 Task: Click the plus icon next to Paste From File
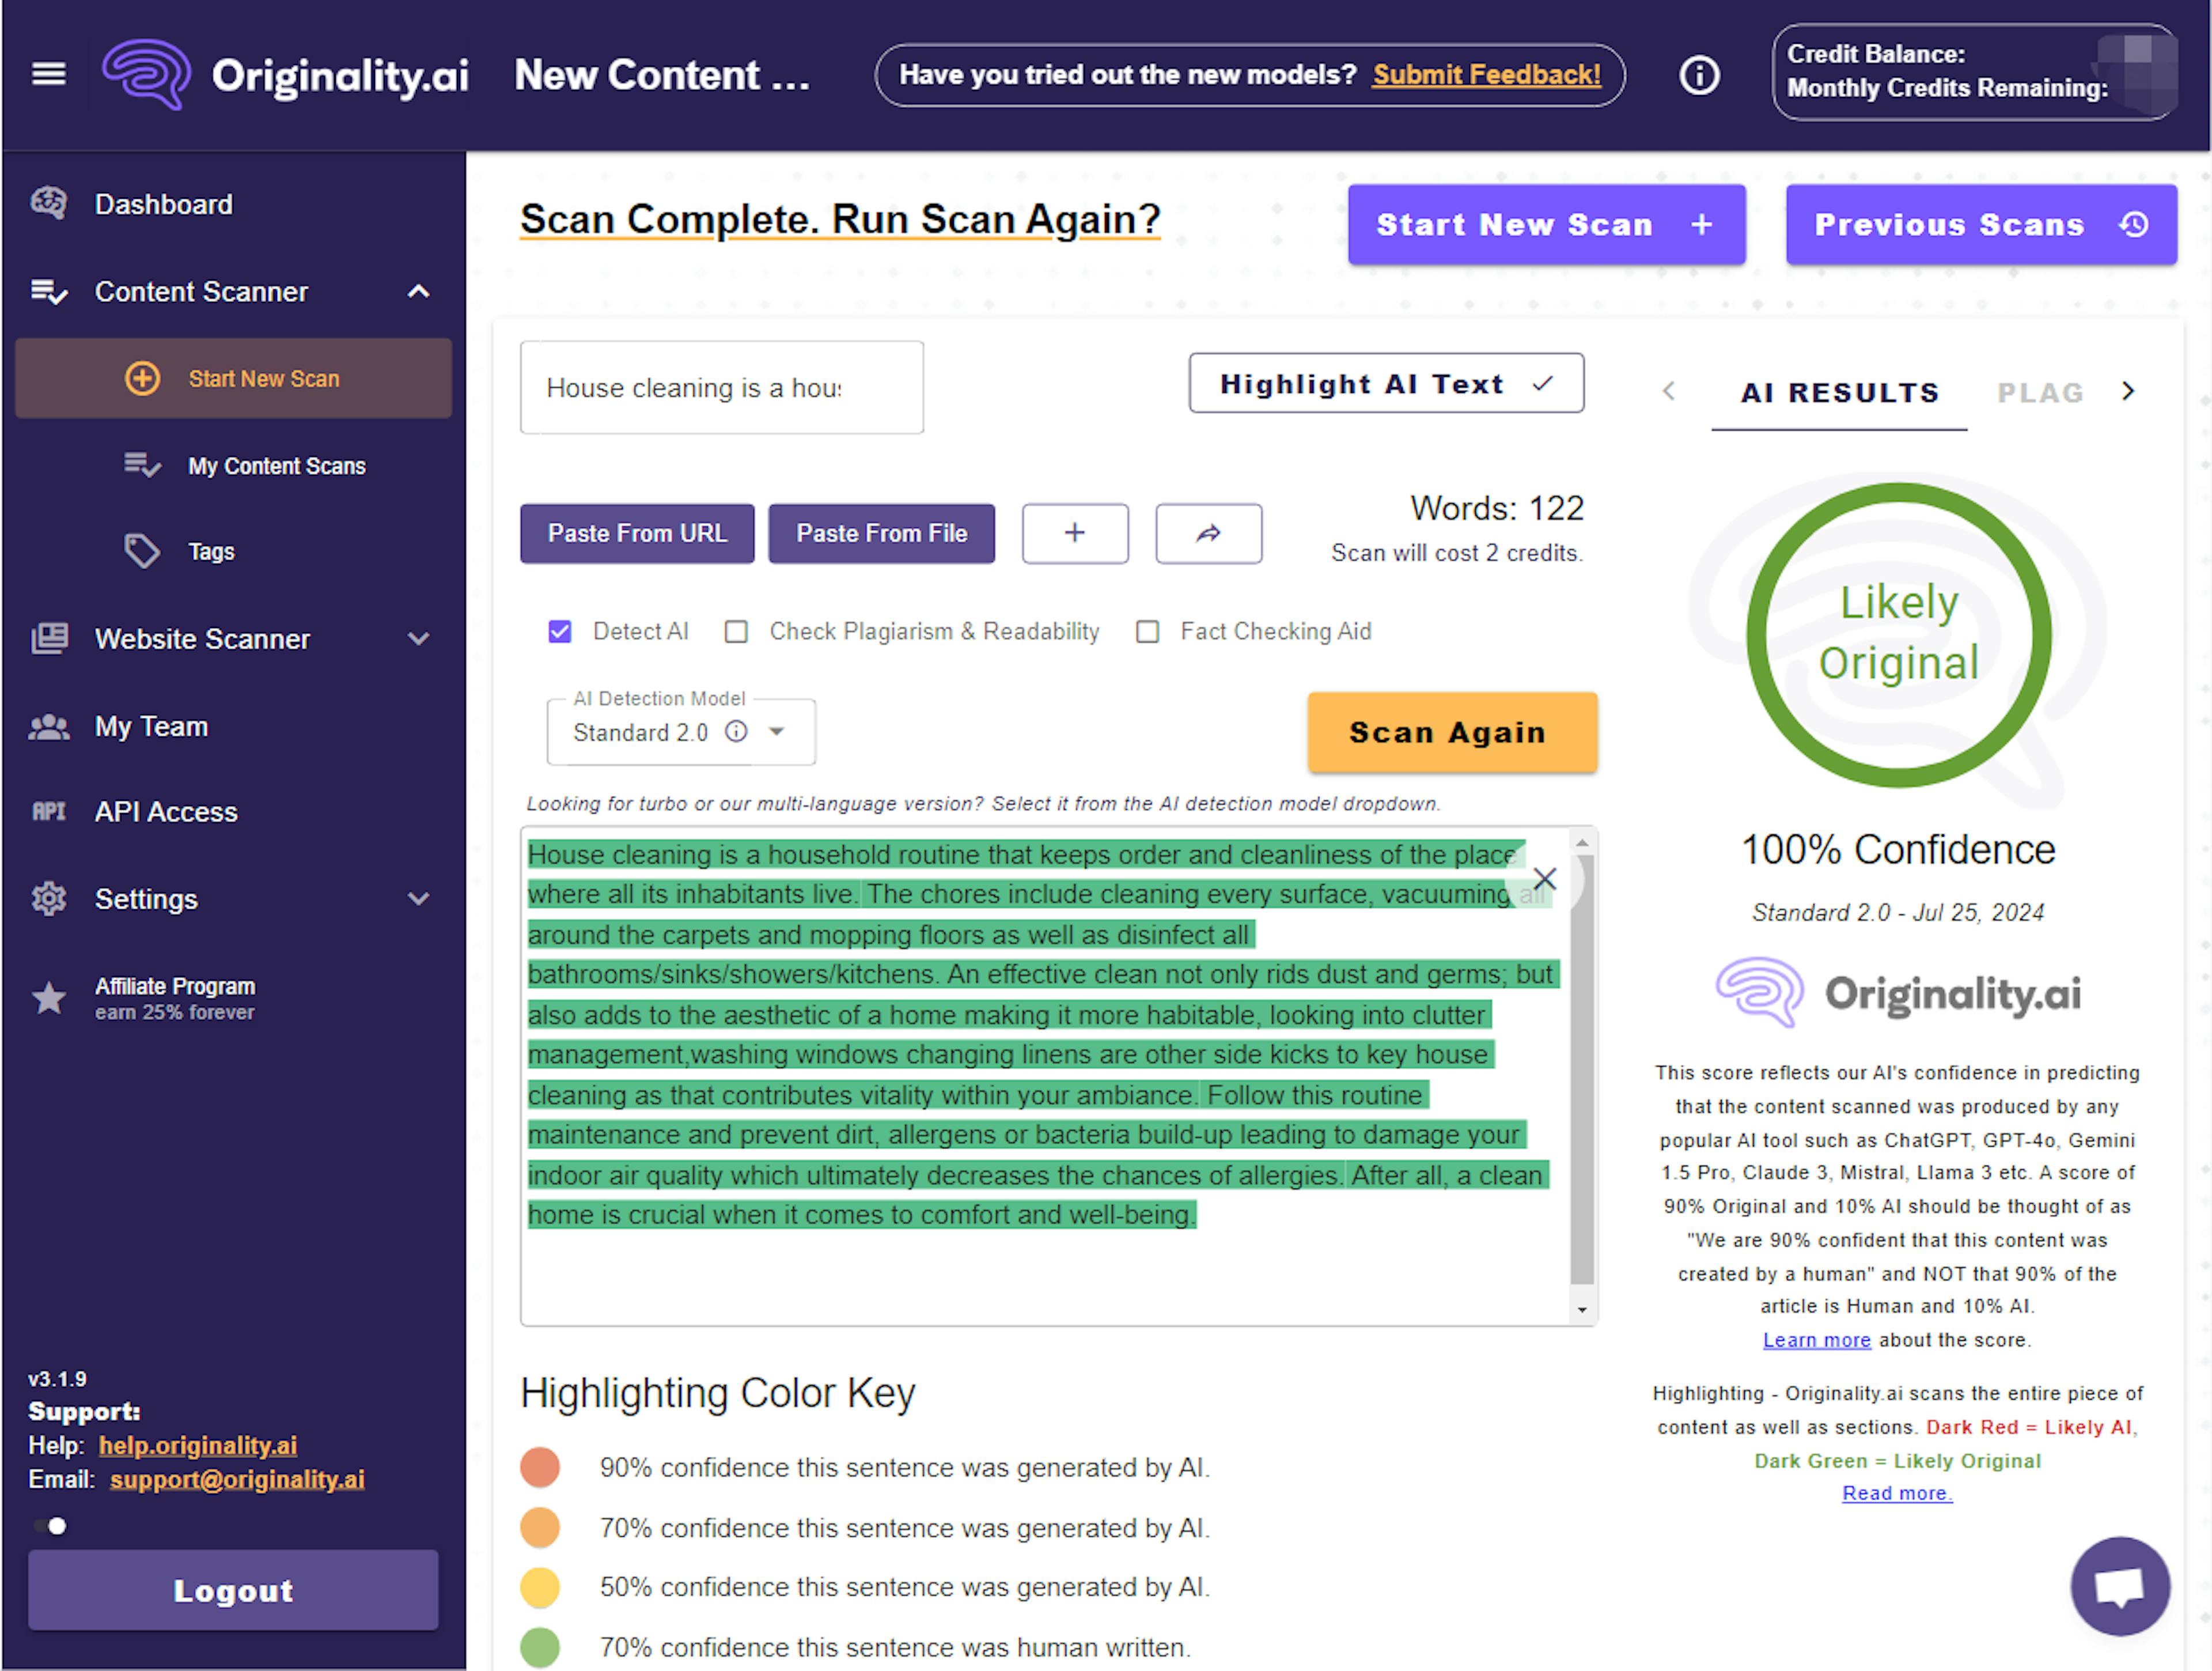point(1075,534)
